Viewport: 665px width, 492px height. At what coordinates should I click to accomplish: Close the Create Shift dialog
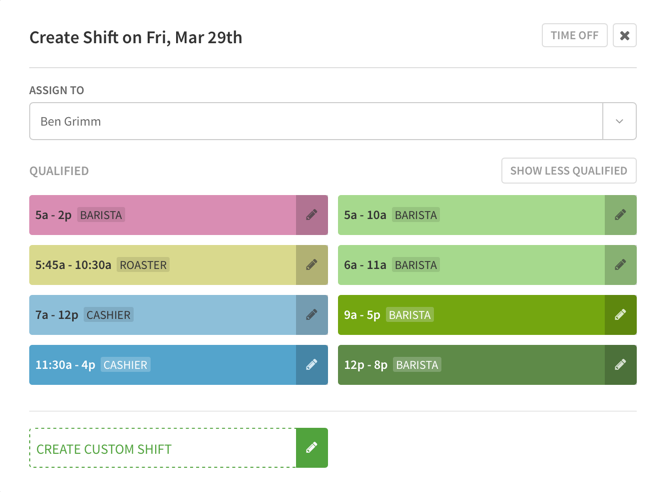tap(625, 35)
